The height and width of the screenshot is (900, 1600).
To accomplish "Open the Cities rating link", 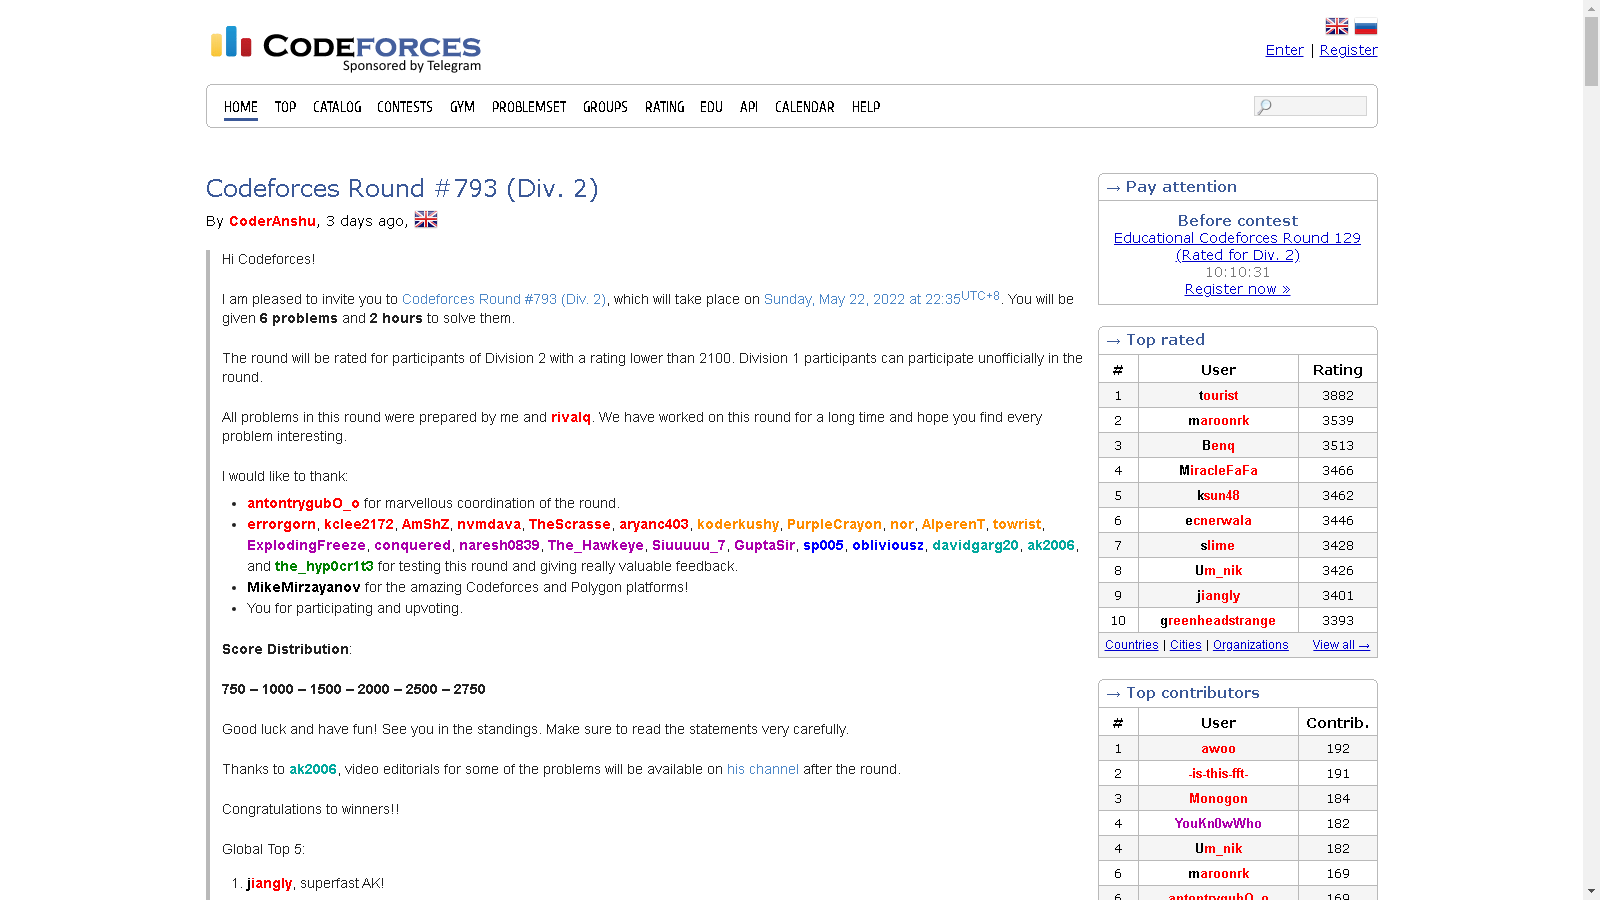I will tap(1186, 645).
